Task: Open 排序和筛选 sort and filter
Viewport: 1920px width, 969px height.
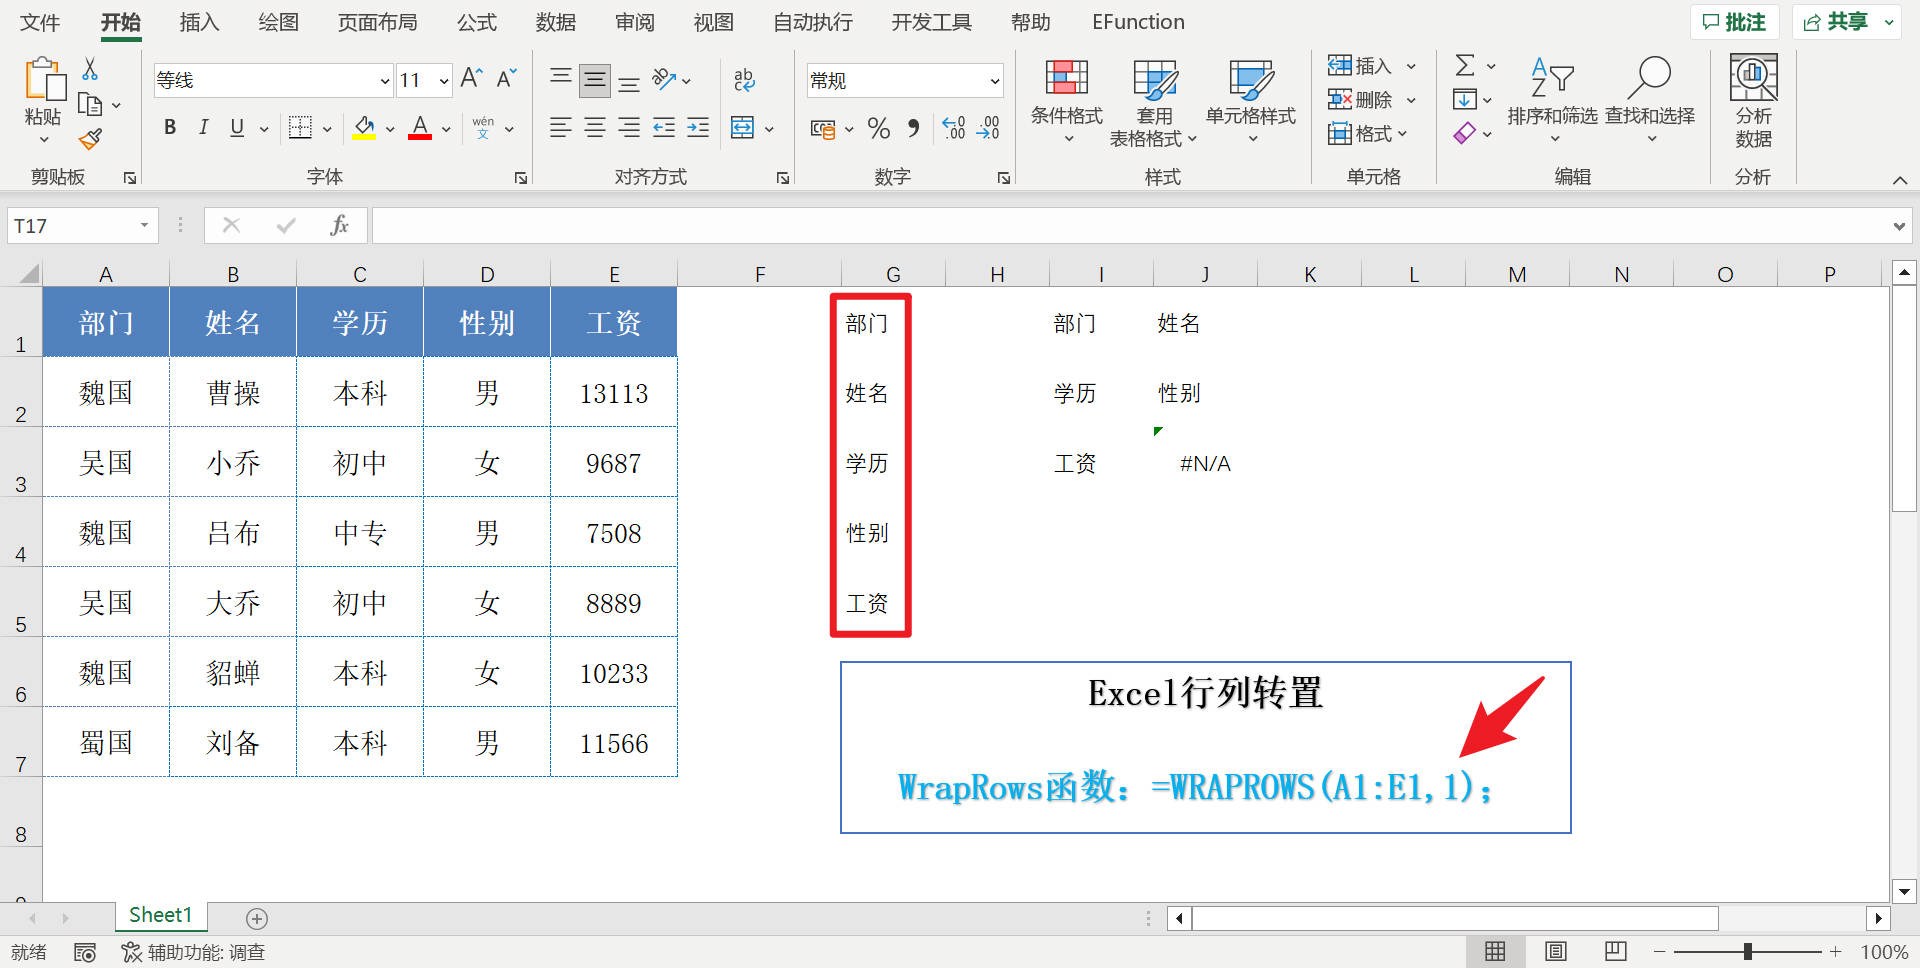Action: click(1553, 99)
